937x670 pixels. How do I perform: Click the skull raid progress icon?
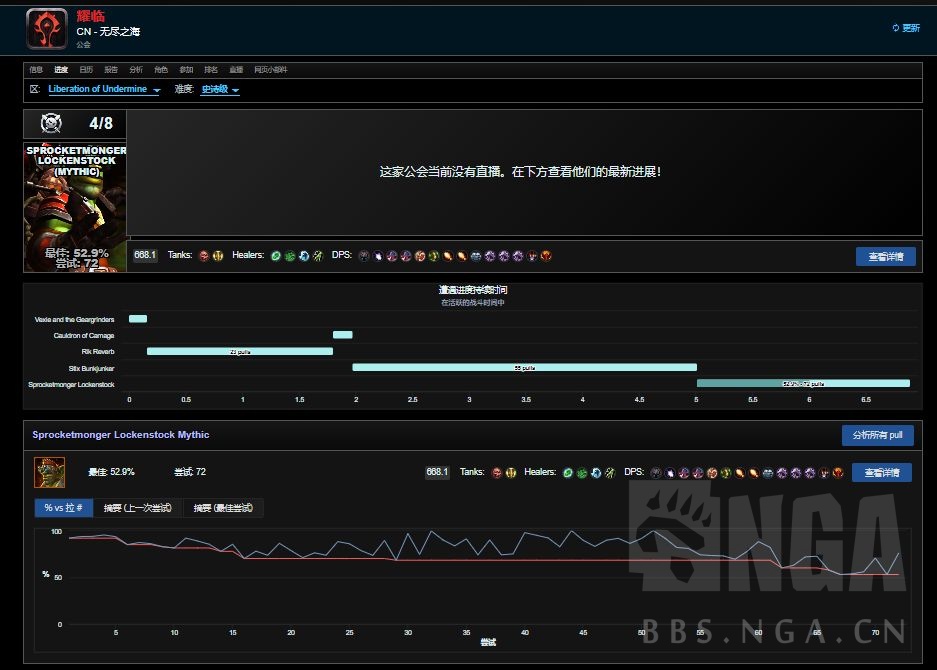51,124
